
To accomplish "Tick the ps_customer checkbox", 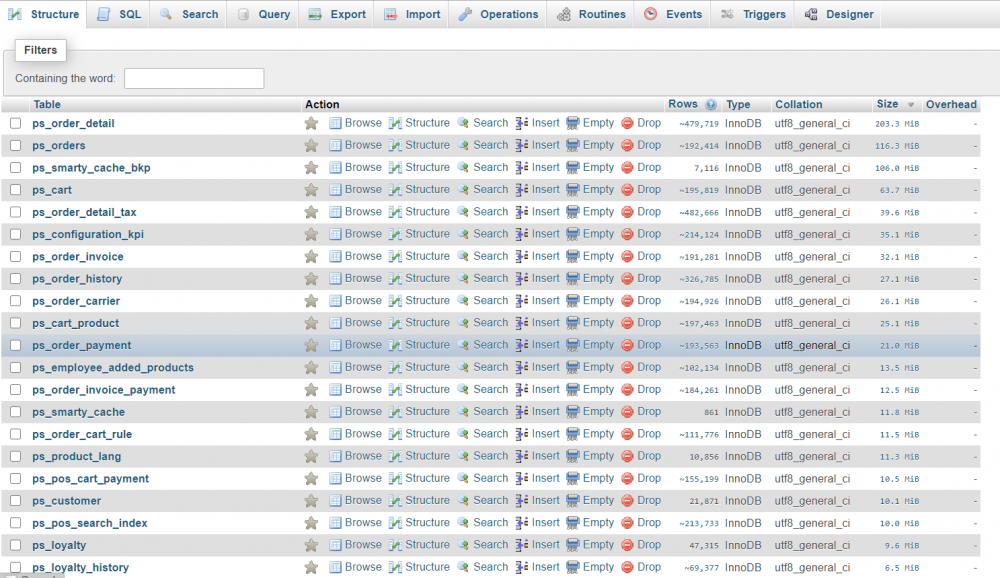I will click(x=16, y=501).
